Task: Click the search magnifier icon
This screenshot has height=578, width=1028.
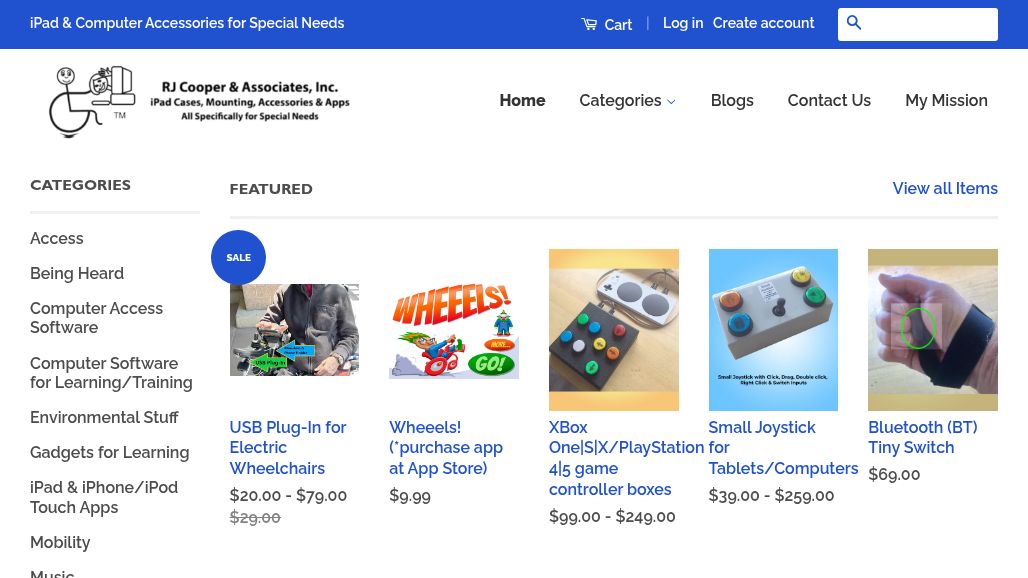Action: 855,23
